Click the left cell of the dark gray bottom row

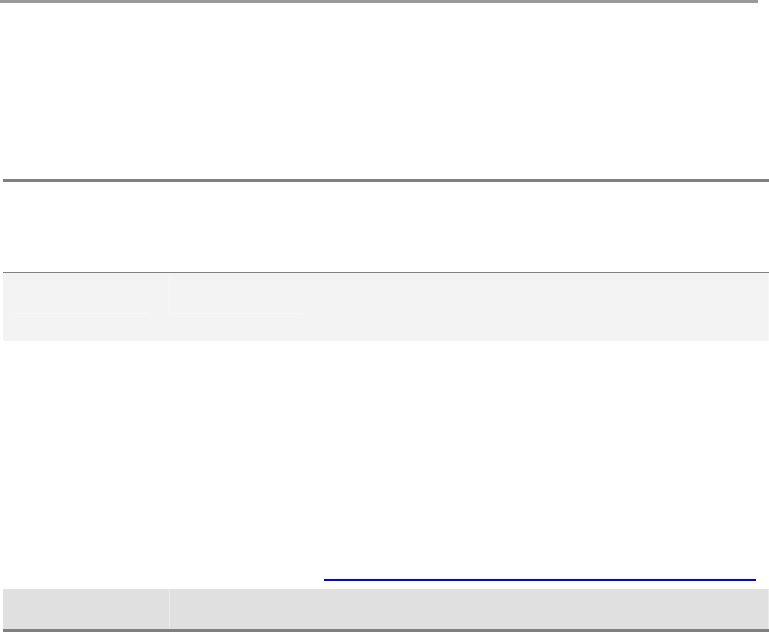pos(84,610)
